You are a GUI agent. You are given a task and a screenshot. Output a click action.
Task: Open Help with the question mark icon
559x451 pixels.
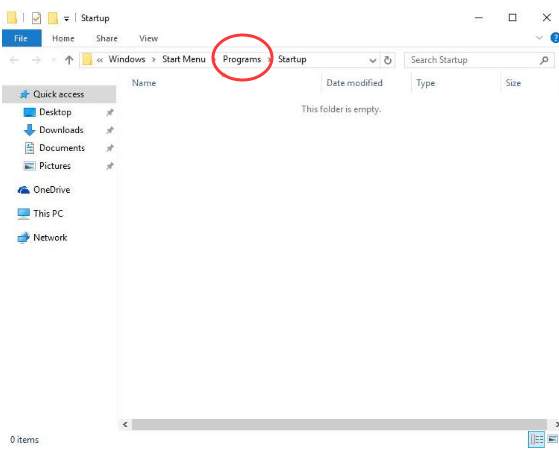point(555,38)
